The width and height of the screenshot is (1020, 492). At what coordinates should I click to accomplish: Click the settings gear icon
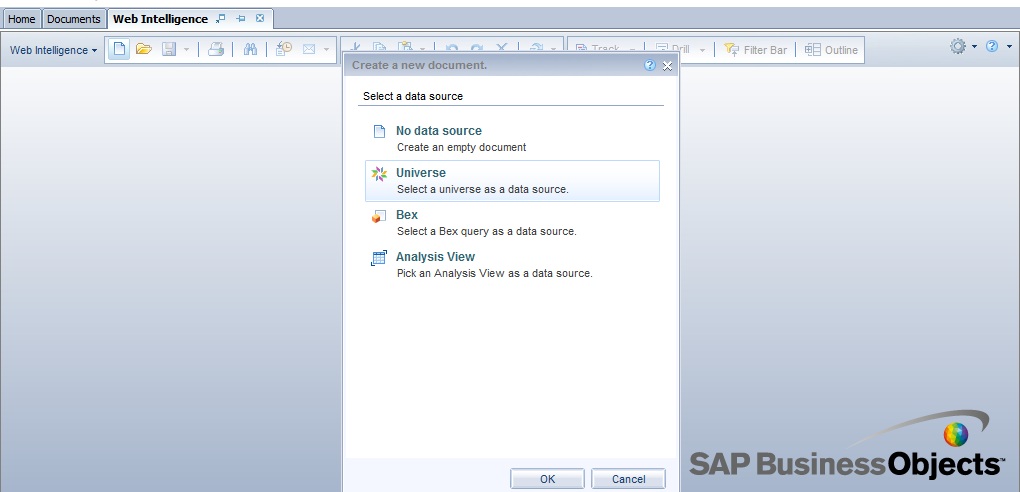click(x=958, y=46)
